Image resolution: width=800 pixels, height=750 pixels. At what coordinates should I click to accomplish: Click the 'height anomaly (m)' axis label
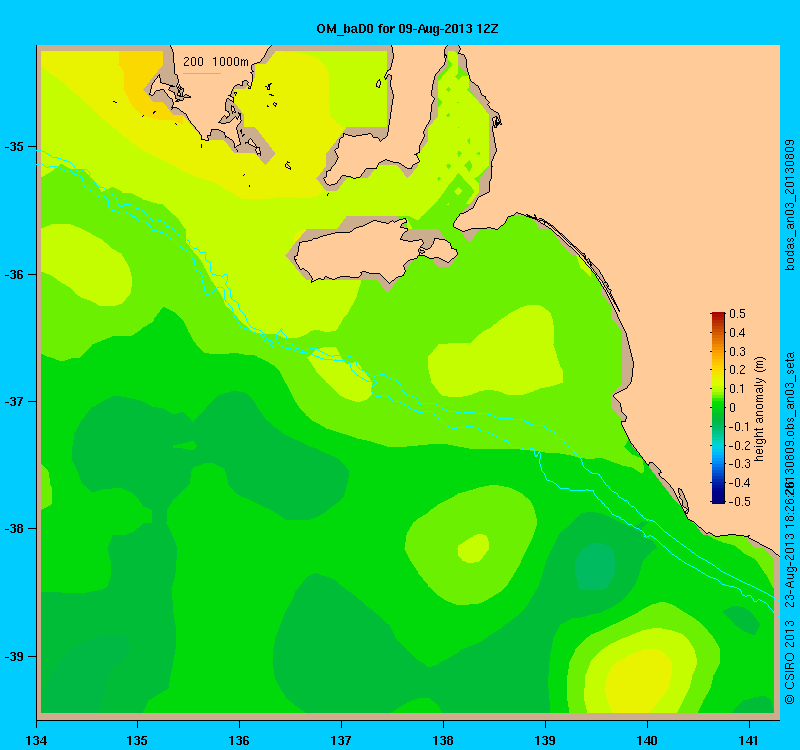760,409
